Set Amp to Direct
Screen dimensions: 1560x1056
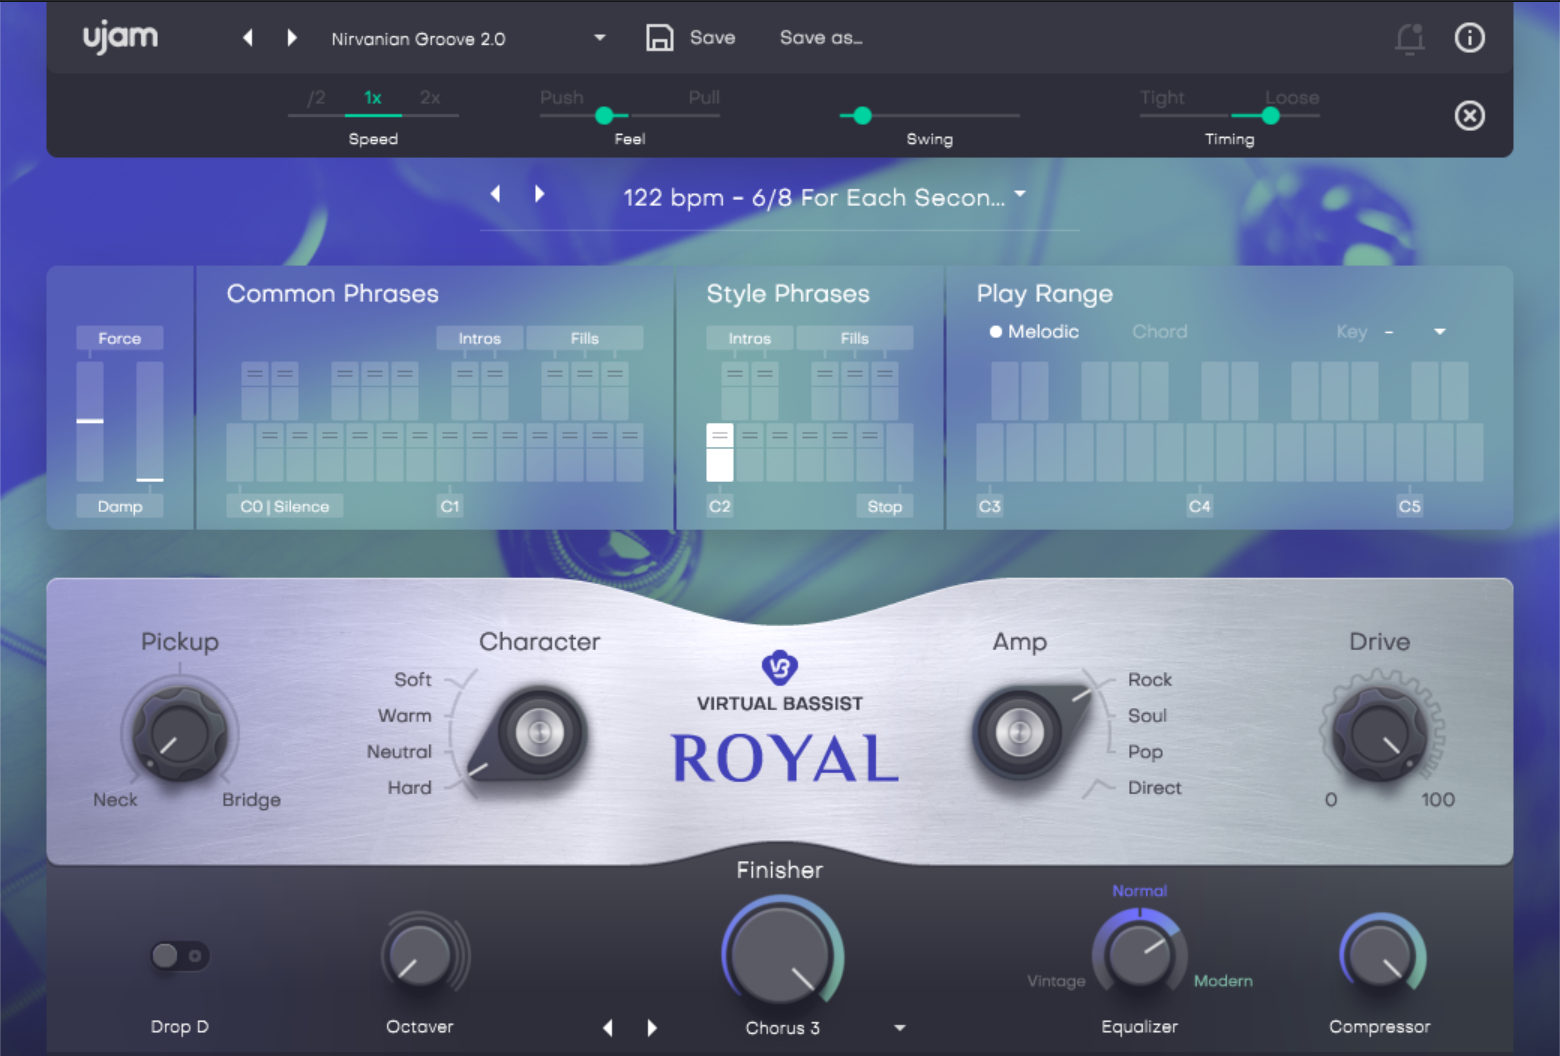pos(1154,788)
